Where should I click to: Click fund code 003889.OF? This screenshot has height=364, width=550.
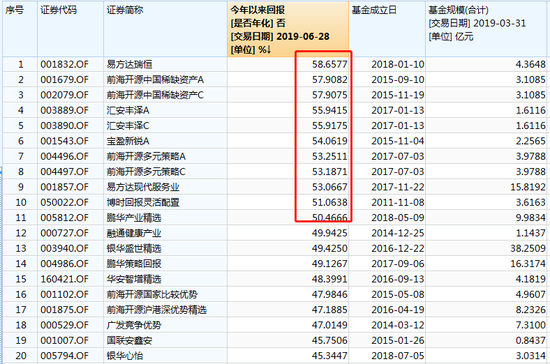[x=65, y=110]
